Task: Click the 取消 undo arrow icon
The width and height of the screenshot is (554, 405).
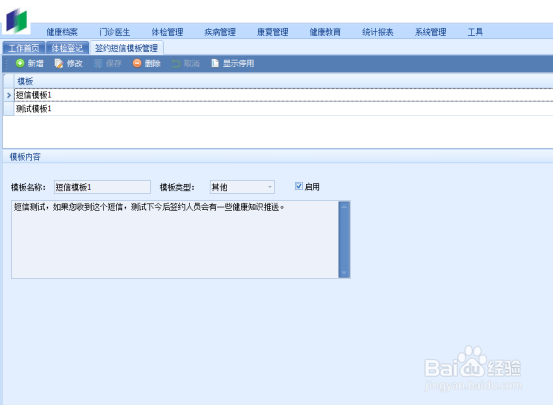Action: pos(176,64)
